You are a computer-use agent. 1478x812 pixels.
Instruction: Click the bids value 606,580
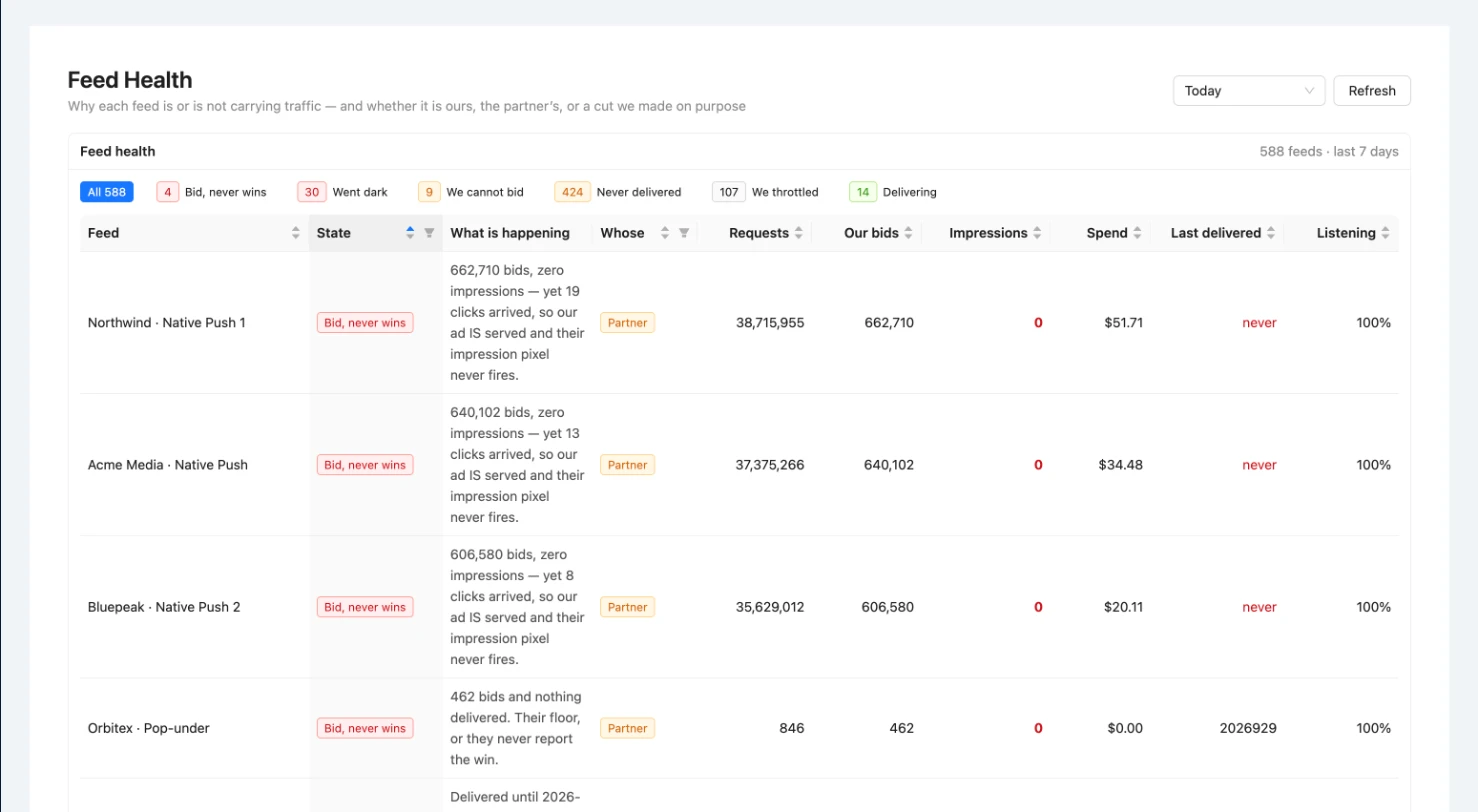coord(887,607)
